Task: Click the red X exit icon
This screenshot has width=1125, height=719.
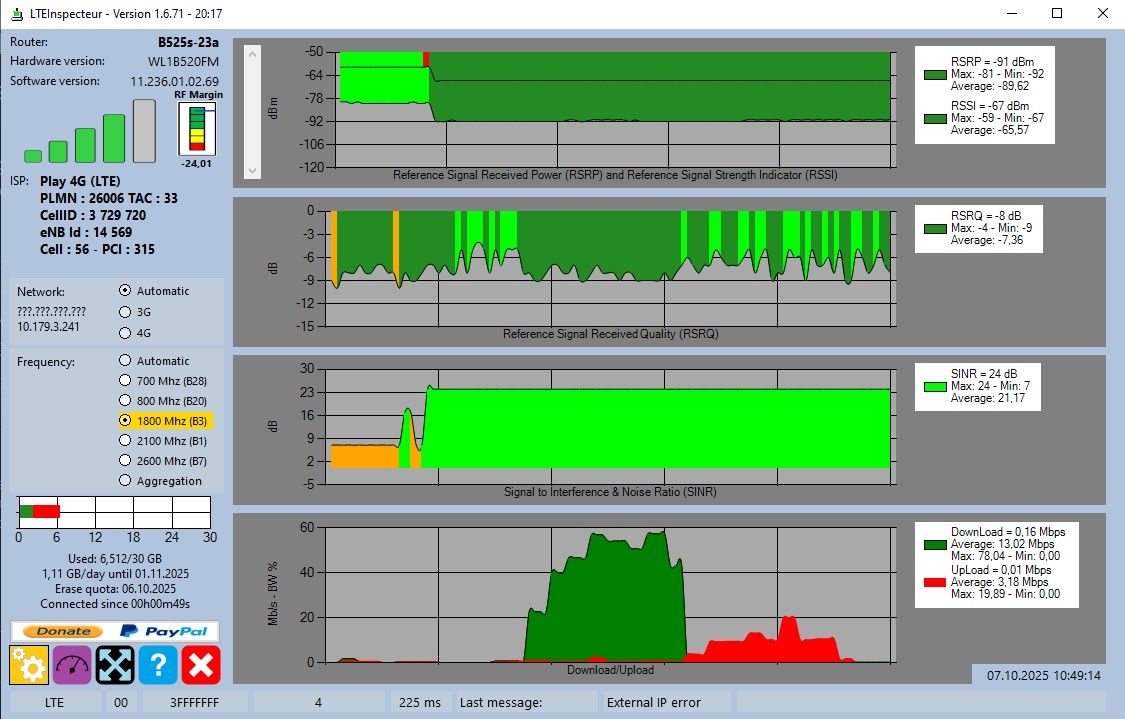Action: point(201,664)
